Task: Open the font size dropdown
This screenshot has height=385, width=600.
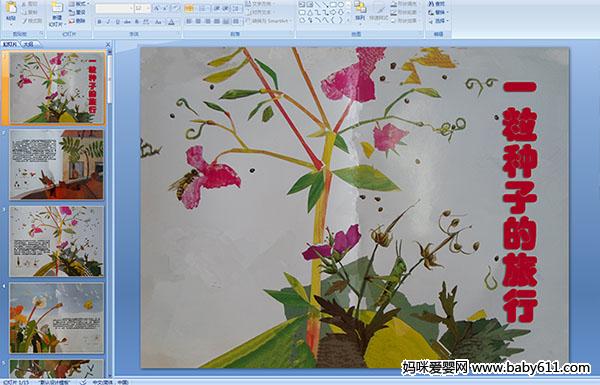Action: (148, 8)
